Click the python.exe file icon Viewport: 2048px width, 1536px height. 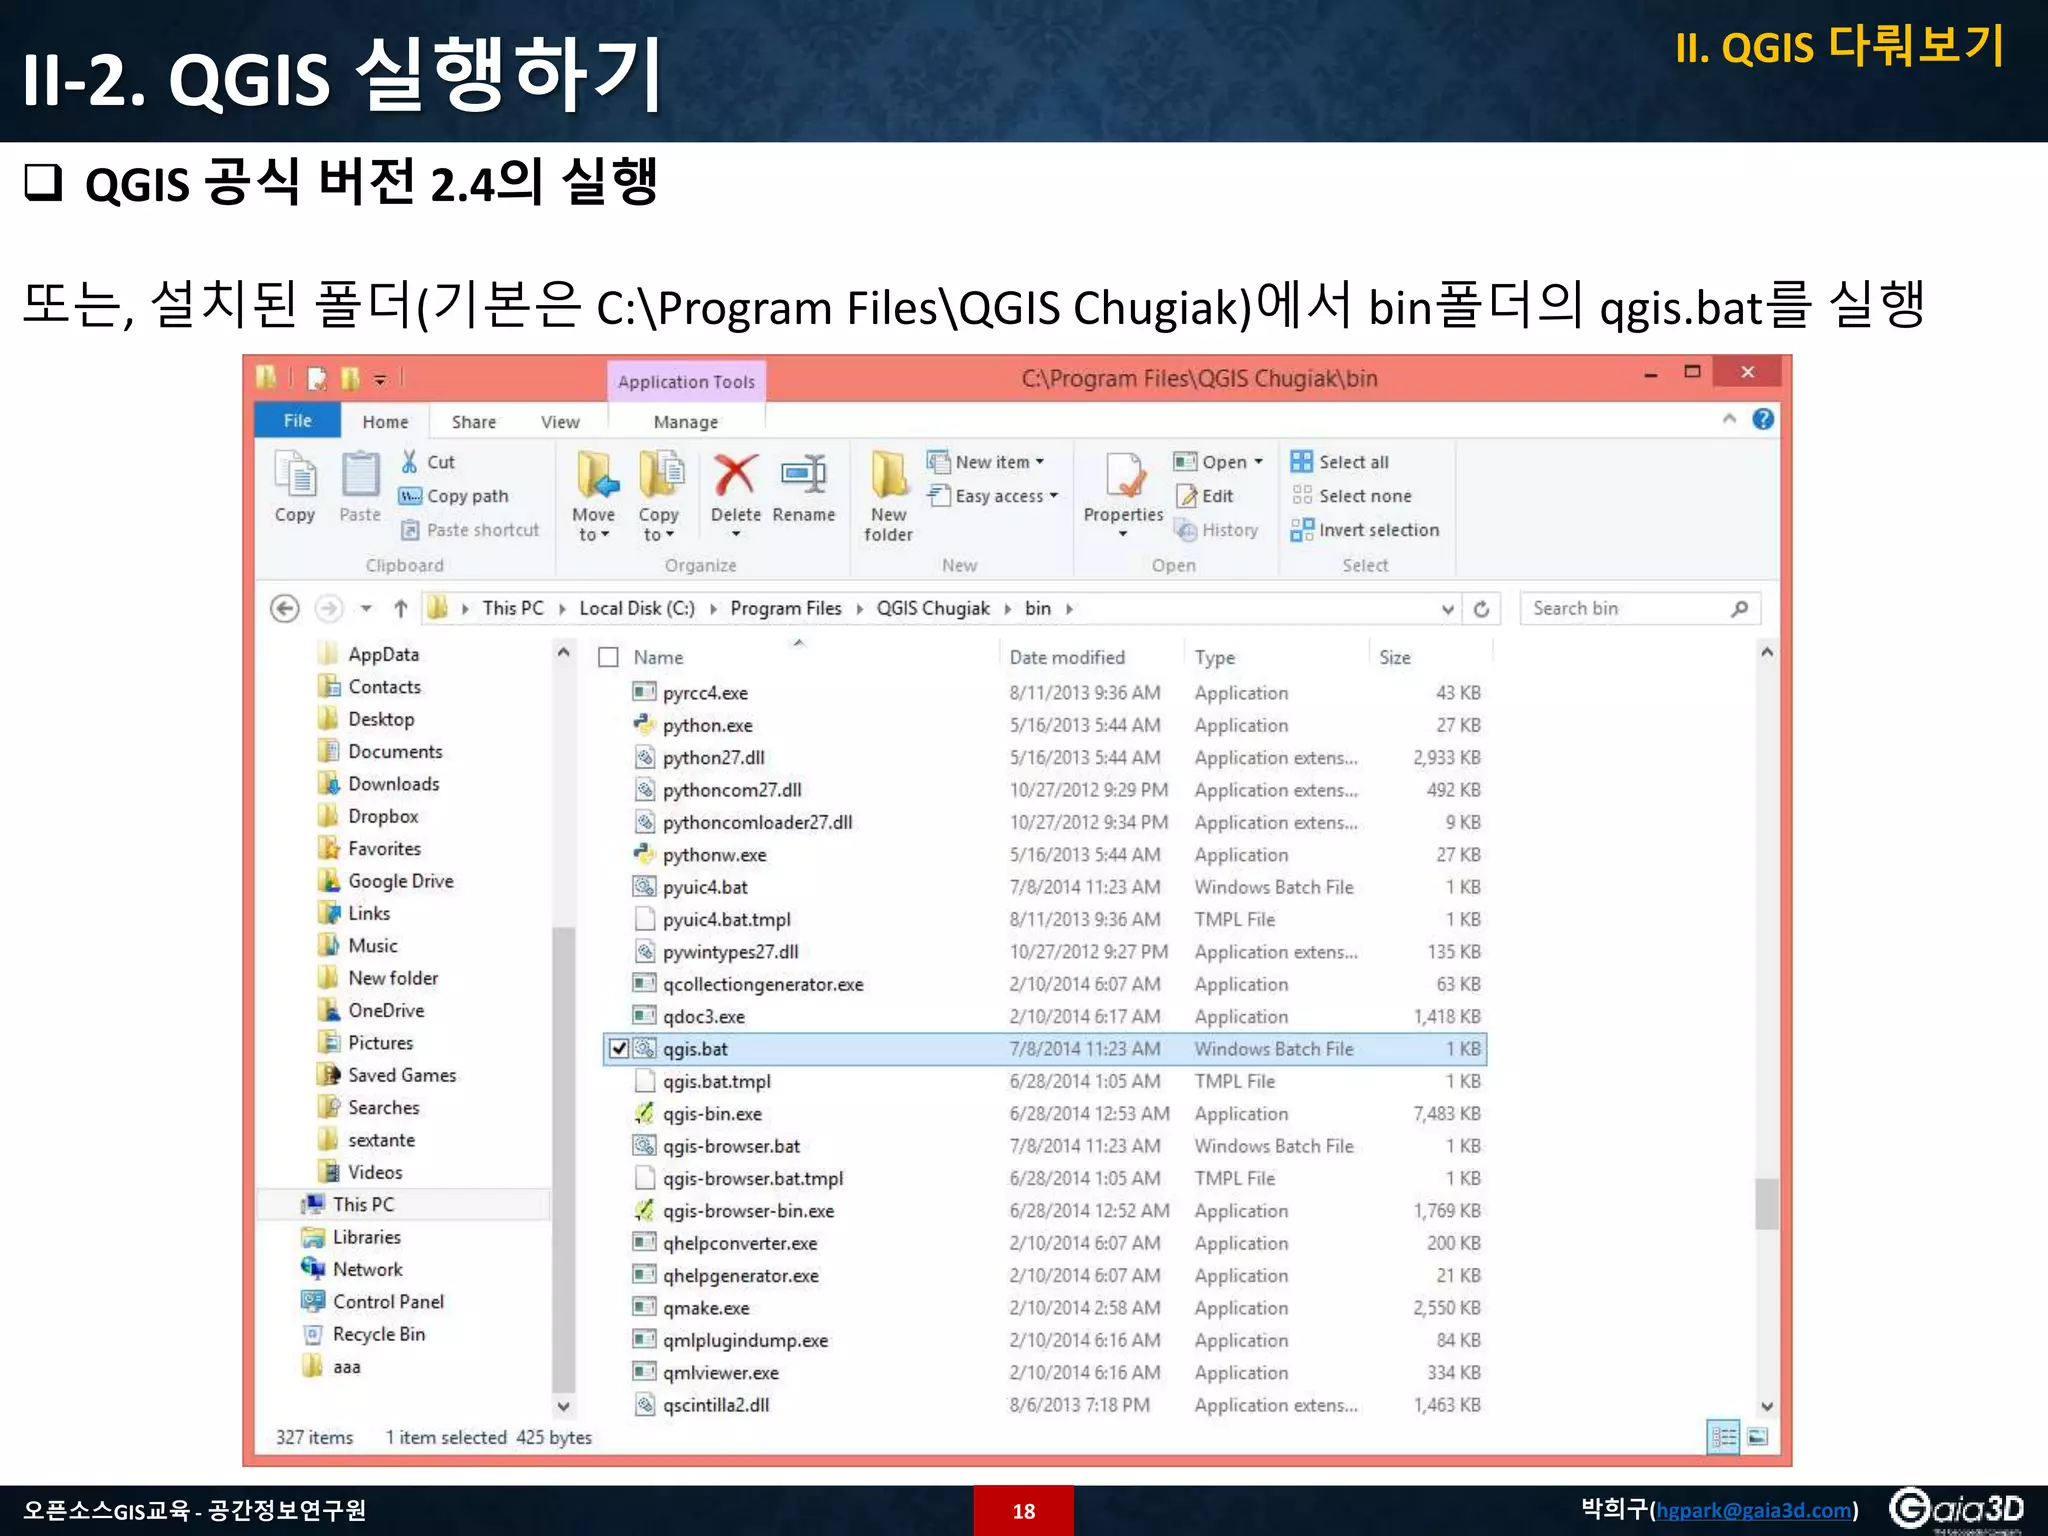pyautogui.click(x=644, y=725)
